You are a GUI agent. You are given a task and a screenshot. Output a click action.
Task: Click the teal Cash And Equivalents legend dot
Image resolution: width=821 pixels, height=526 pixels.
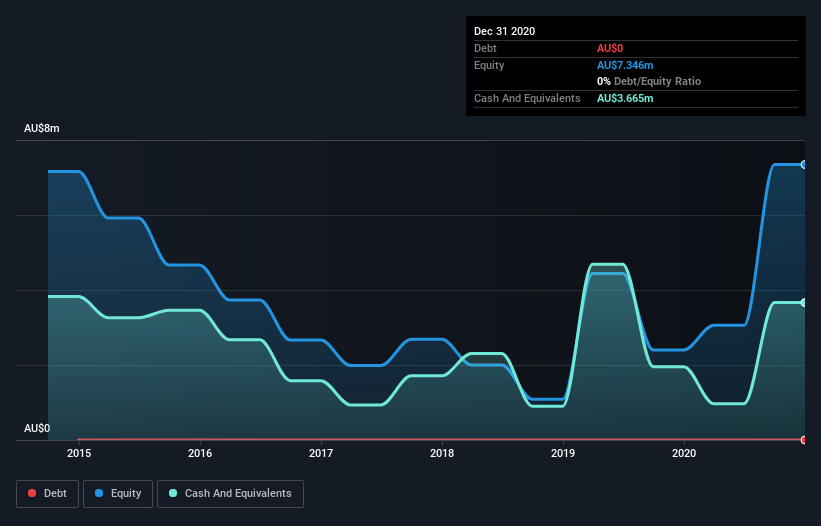tap(173, 493)
